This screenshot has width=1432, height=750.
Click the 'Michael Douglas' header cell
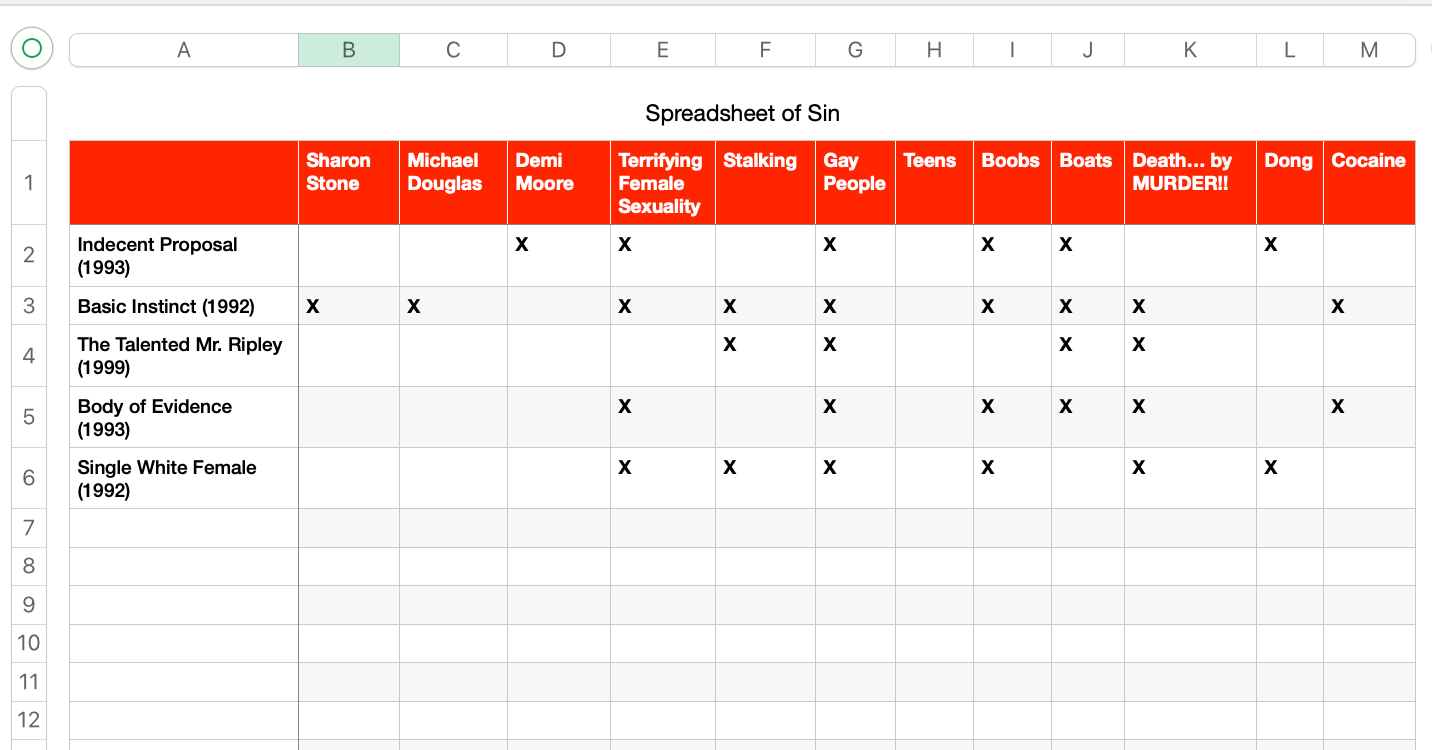(453, 182)
